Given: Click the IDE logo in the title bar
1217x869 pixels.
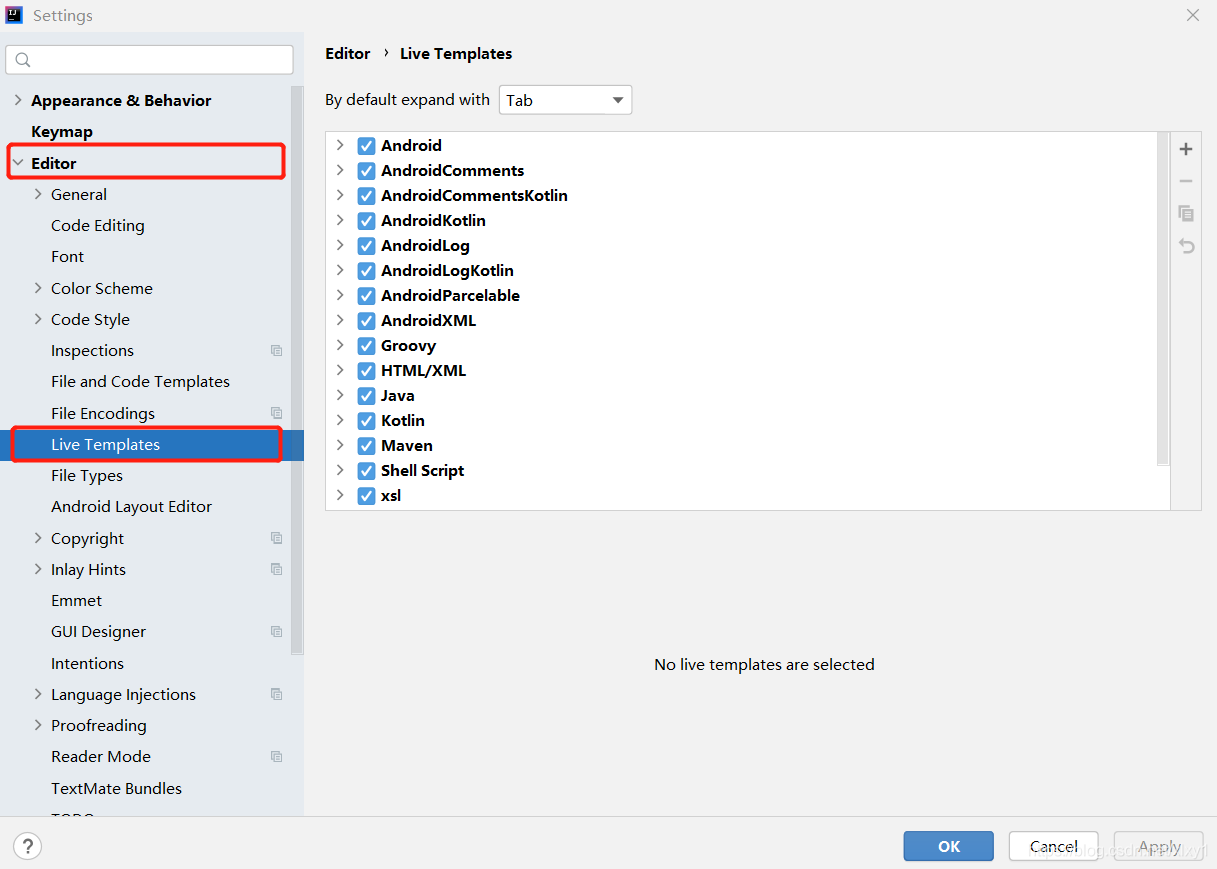Looking at the screenshot, I should coord(13,14).
